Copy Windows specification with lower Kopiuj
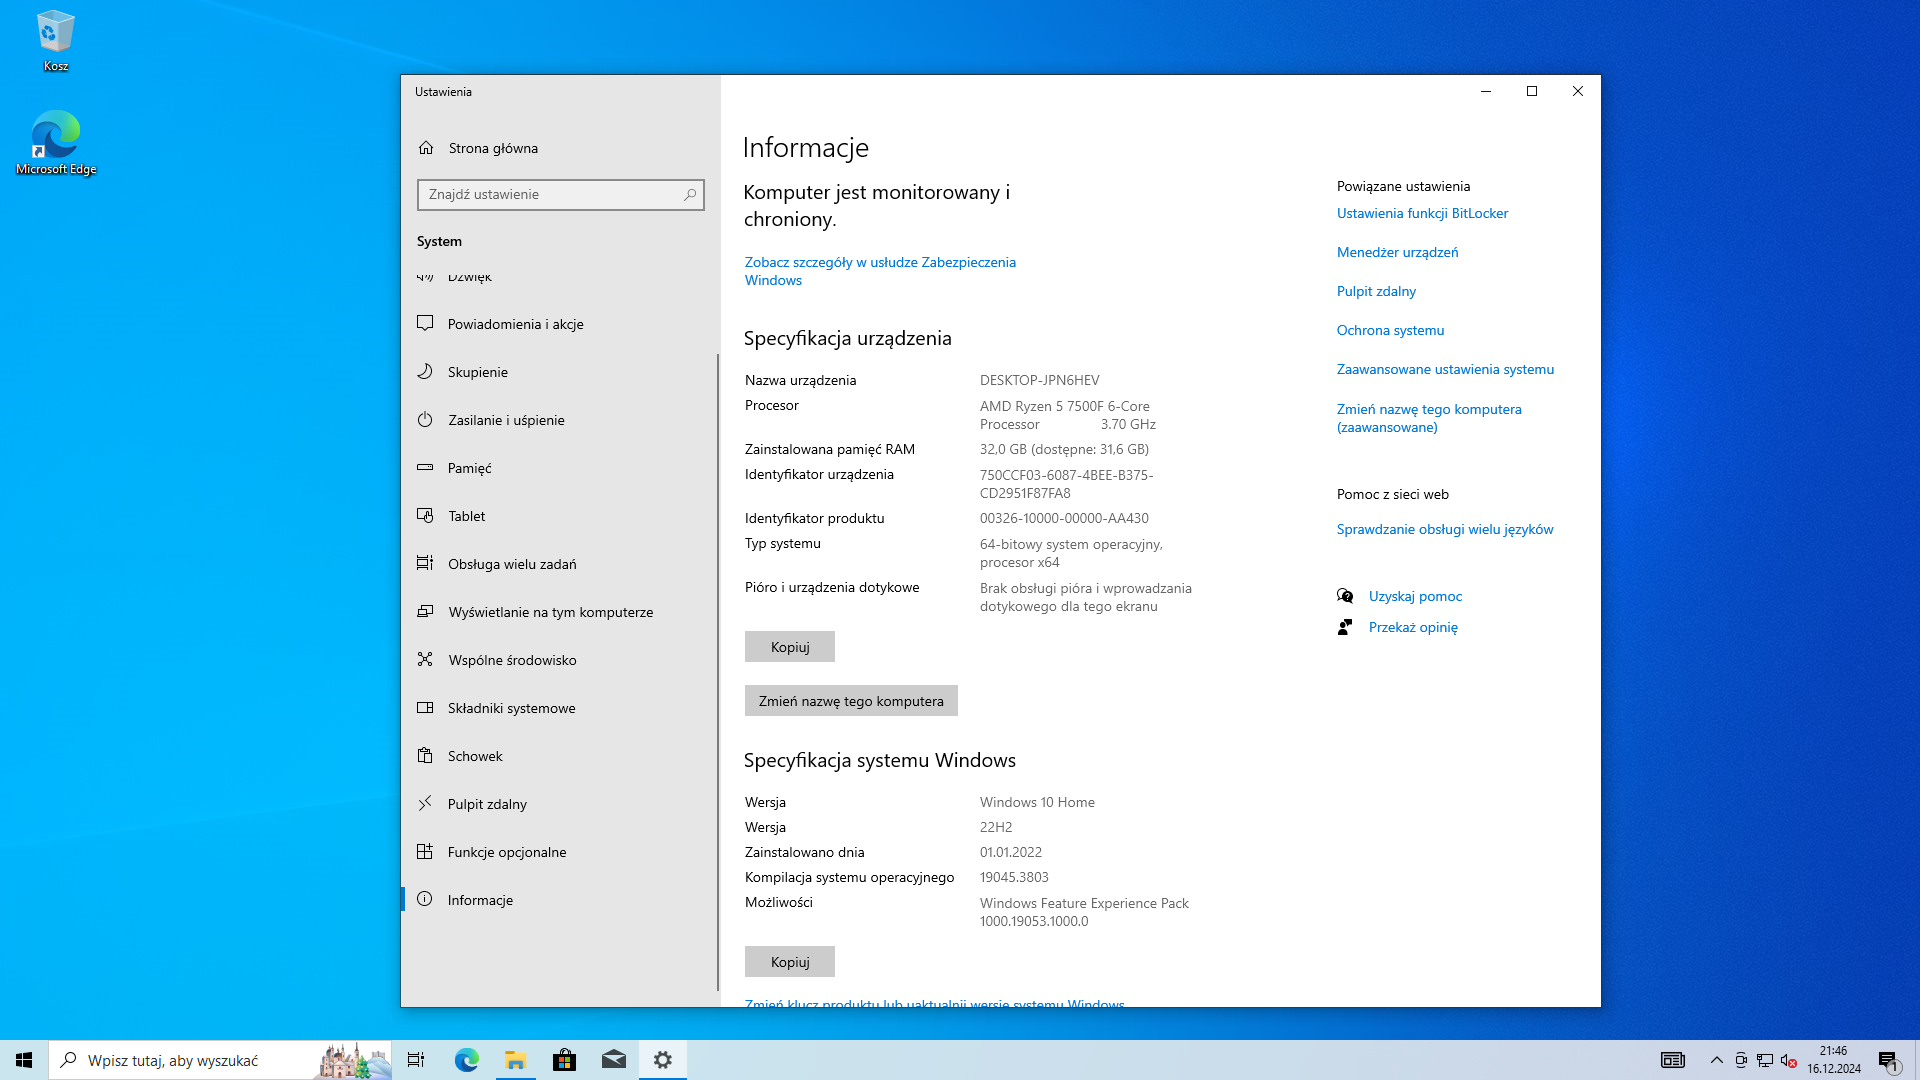1920x1080 pixels. click(x=790, y=962)
